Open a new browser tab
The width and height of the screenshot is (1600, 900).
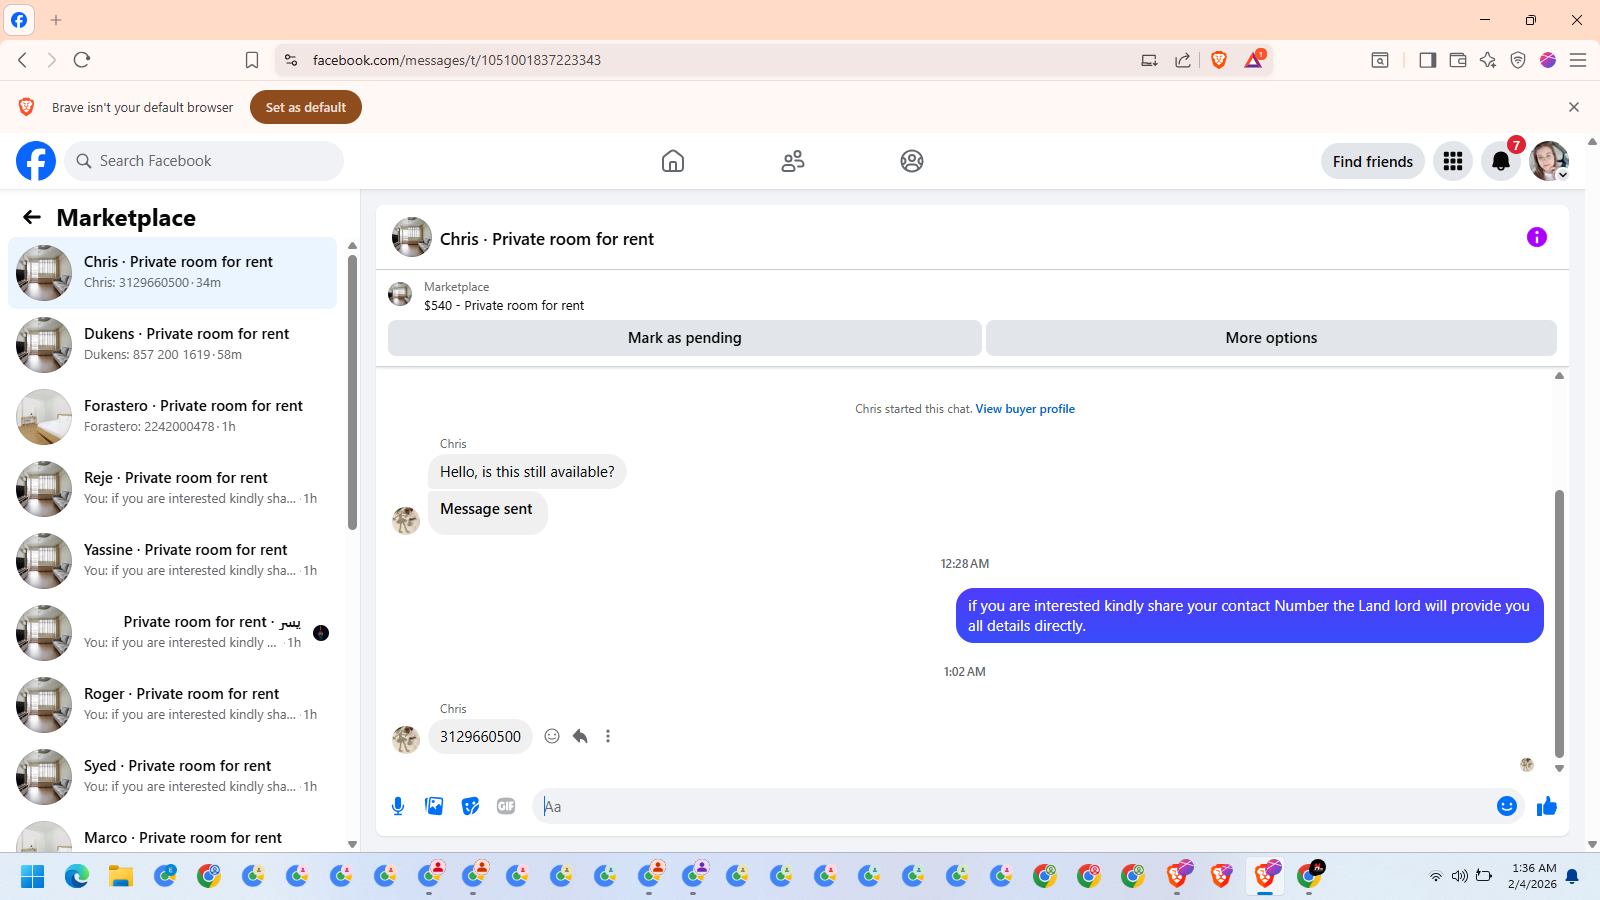pos(56,20)
